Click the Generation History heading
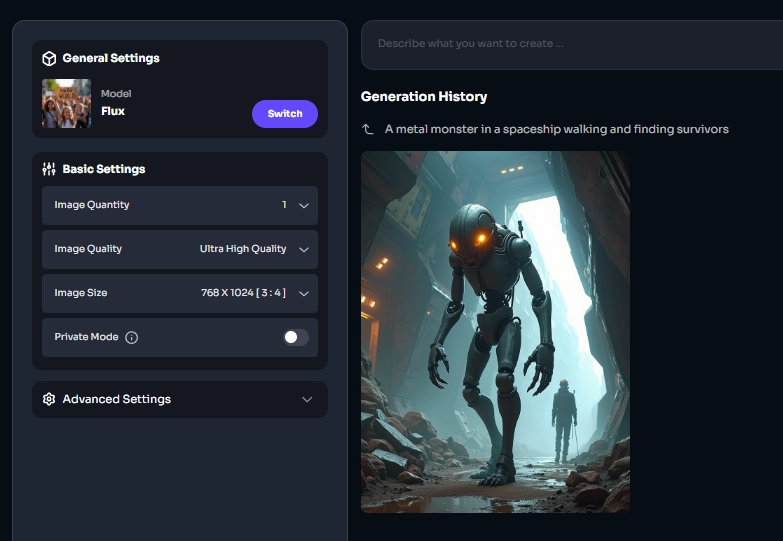Screen dimensions: 783x541 424,97
